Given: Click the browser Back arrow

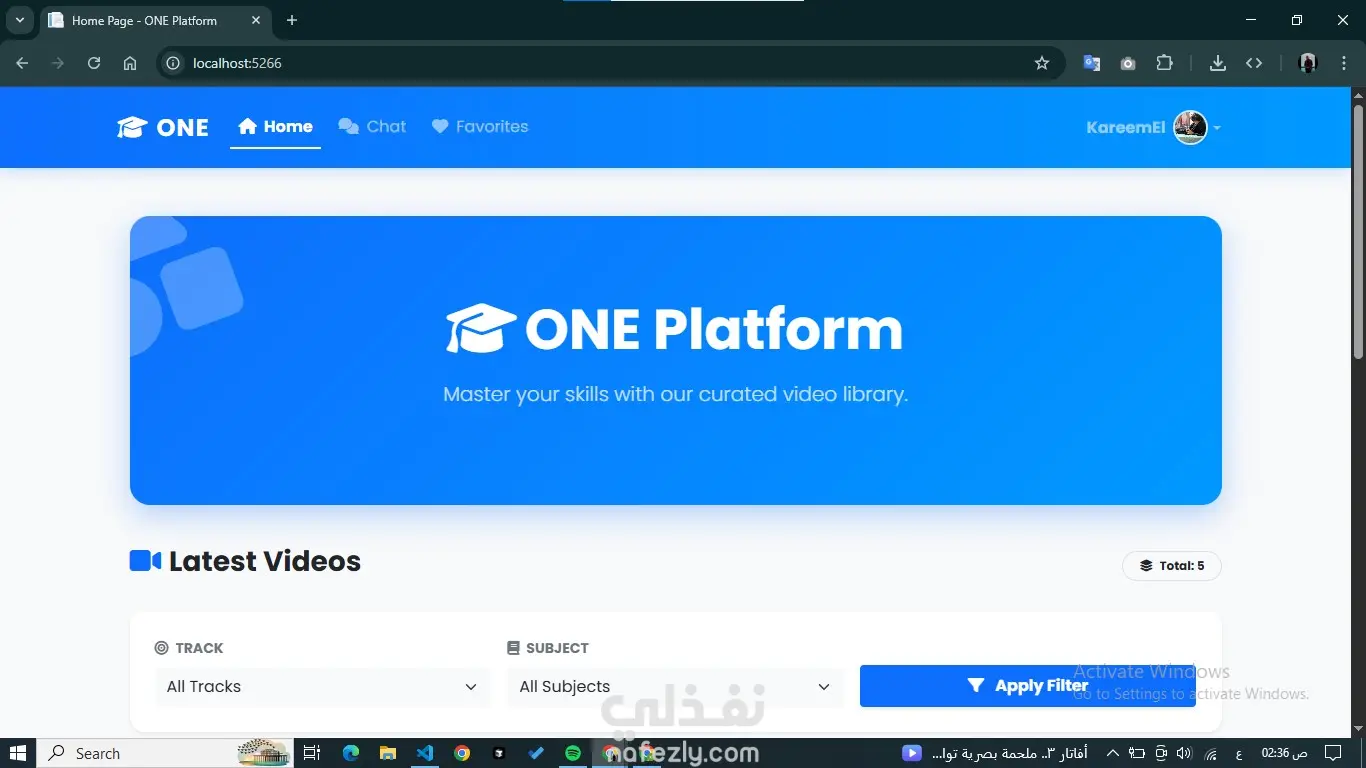Looking at the screenshot, I should [22, 63].
